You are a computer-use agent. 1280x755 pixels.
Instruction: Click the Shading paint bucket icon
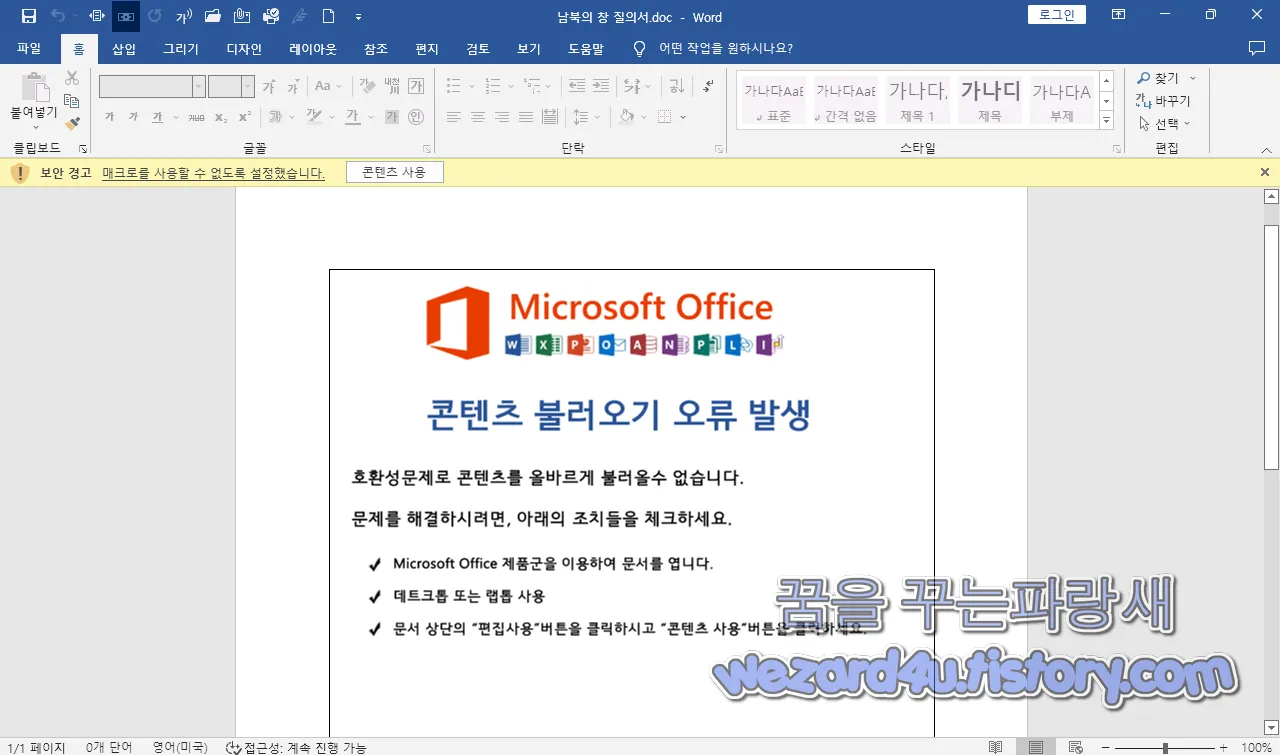point(626,117)
